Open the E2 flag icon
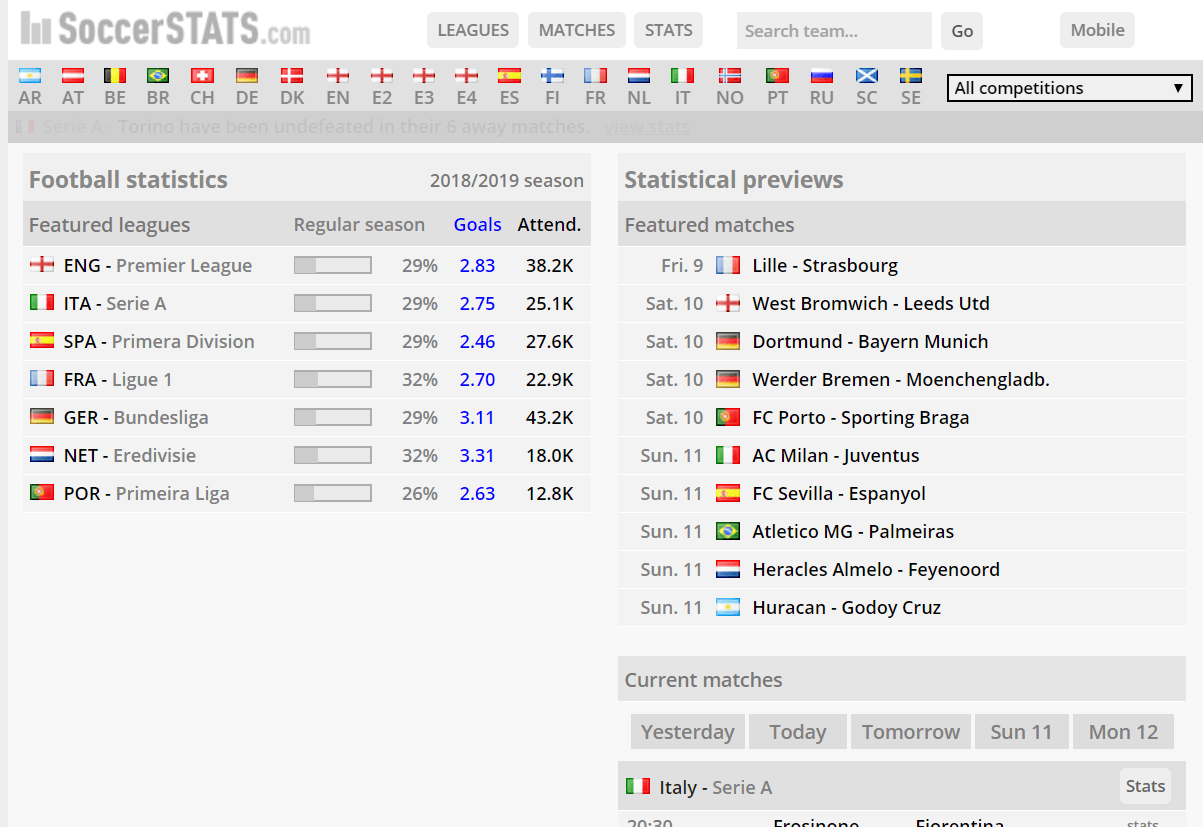 tap(382, 75)
